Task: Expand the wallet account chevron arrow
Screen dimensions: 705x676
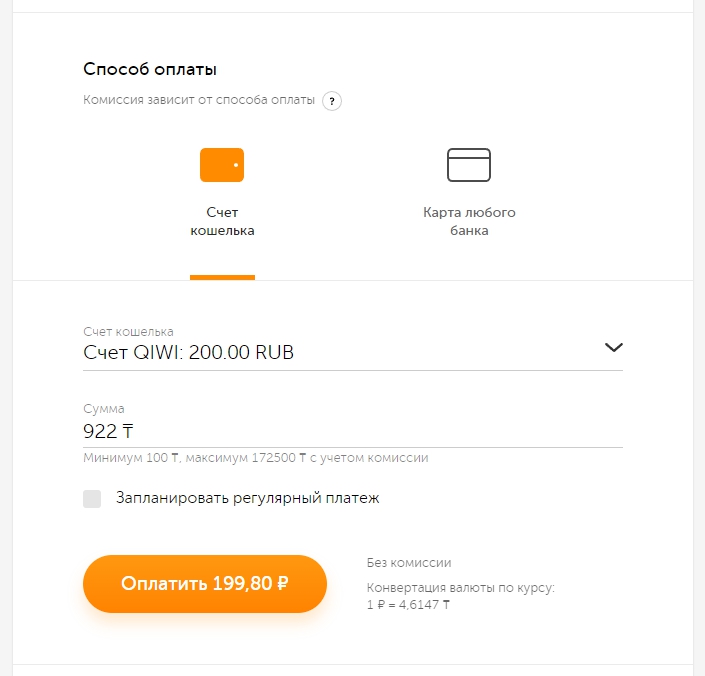Action: (x=614, y=347)
